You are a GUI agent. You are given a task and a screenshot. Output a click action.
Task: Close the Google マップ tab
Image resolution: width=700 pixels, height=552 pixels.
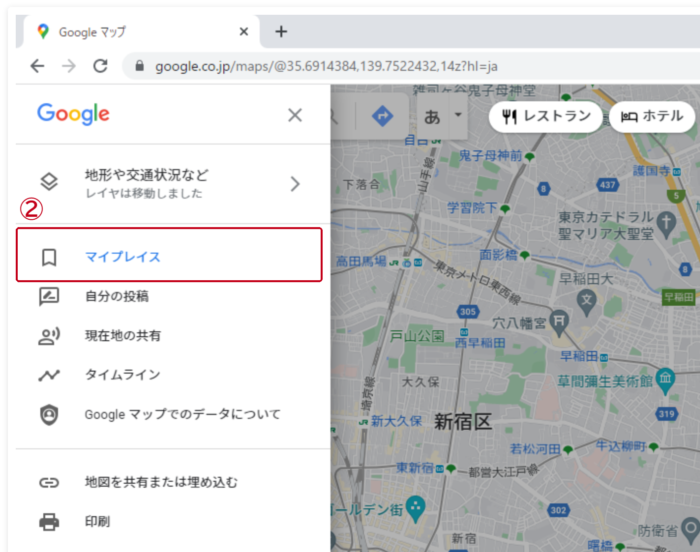point(244,32)
